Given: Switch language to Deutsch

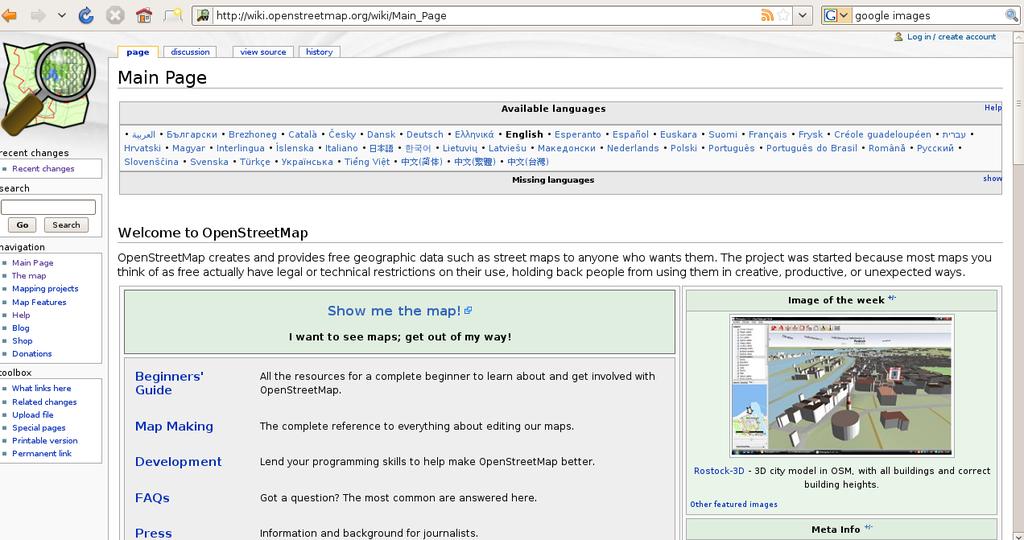Looking at the screenshot, I should click(x=424, y=135).
